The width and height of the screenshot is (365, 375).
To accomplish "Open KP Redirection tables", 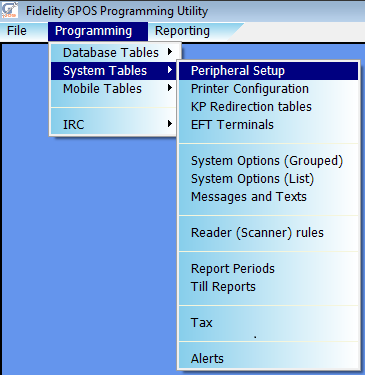I will pos(269,107).
